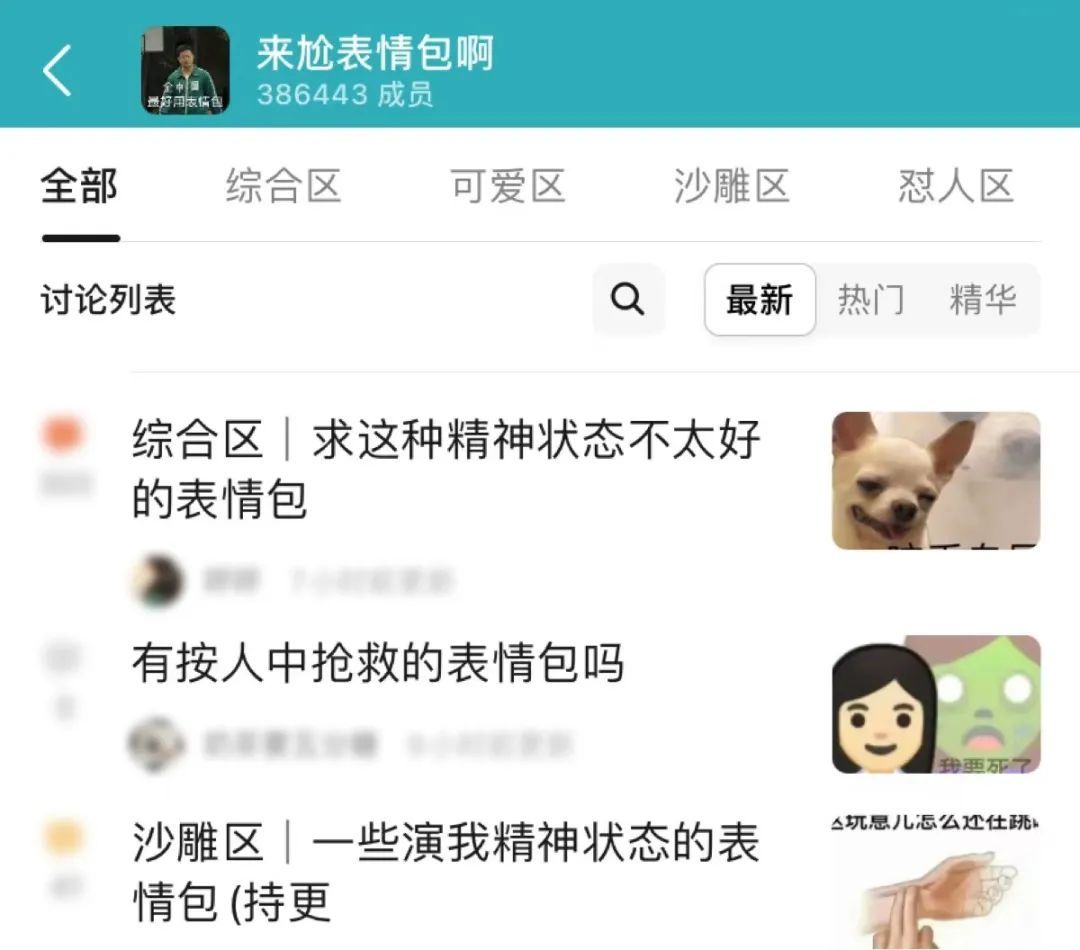Tap the back arrow icon

point(57,70)
